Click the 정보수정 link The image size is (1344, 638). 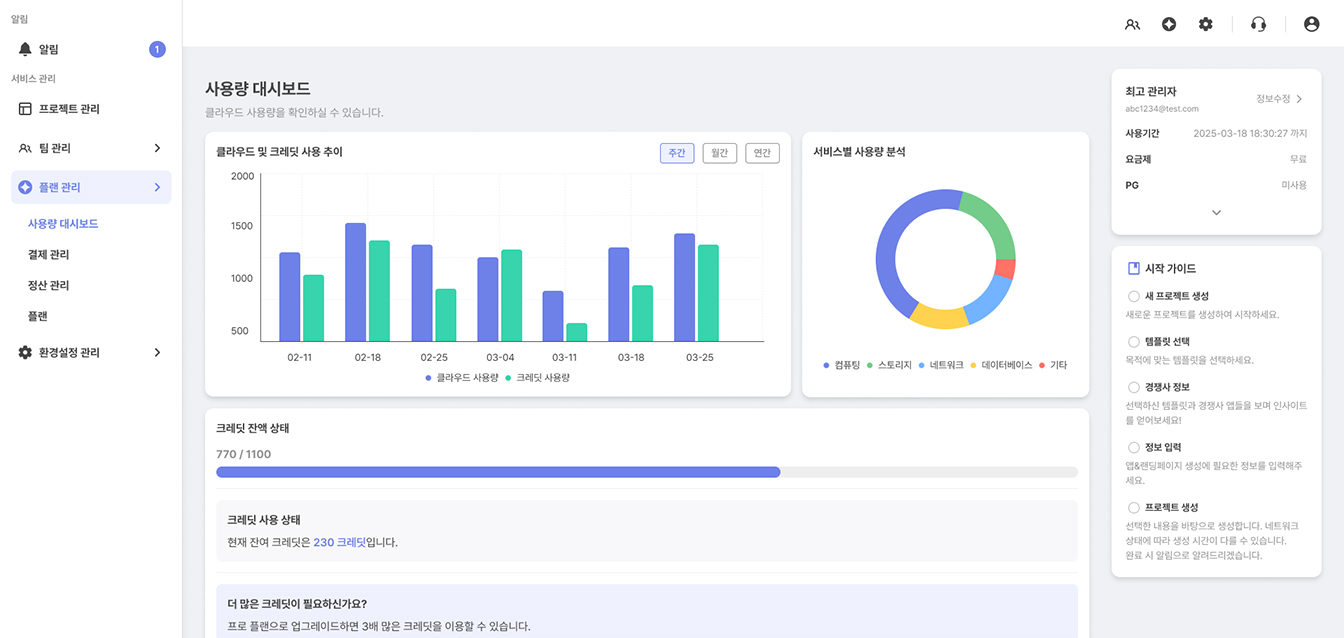1279,99
